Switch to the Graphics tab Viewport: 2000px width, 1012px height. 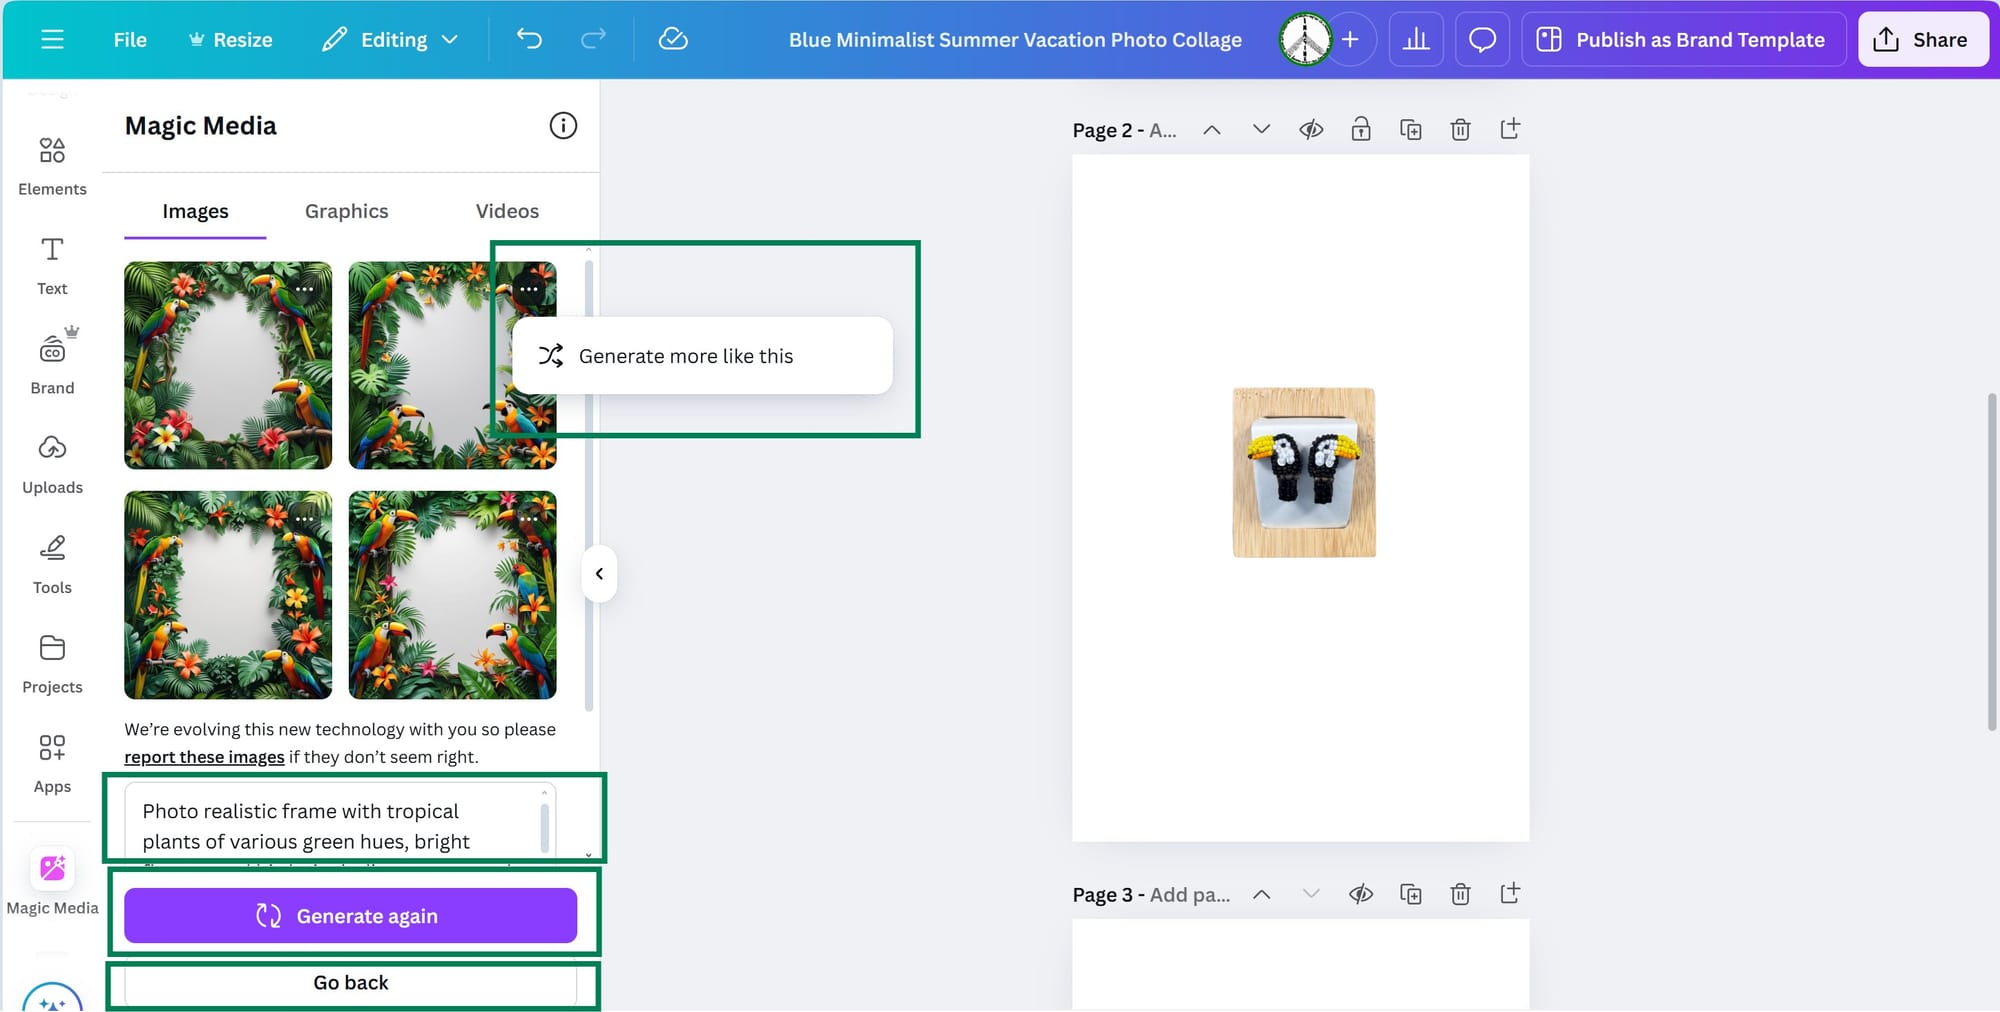(x=346, y=211)
